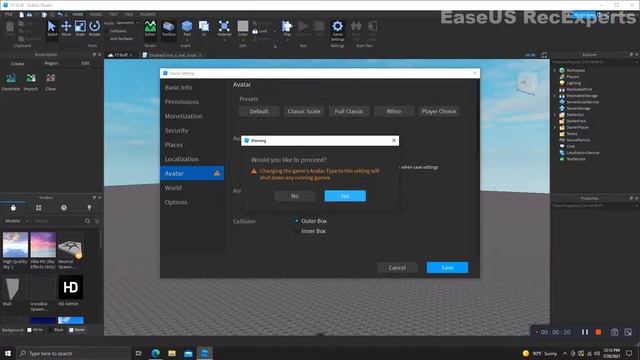
Task: Toggle Join Surfaces option in ribbon
Action: point(120,38)
